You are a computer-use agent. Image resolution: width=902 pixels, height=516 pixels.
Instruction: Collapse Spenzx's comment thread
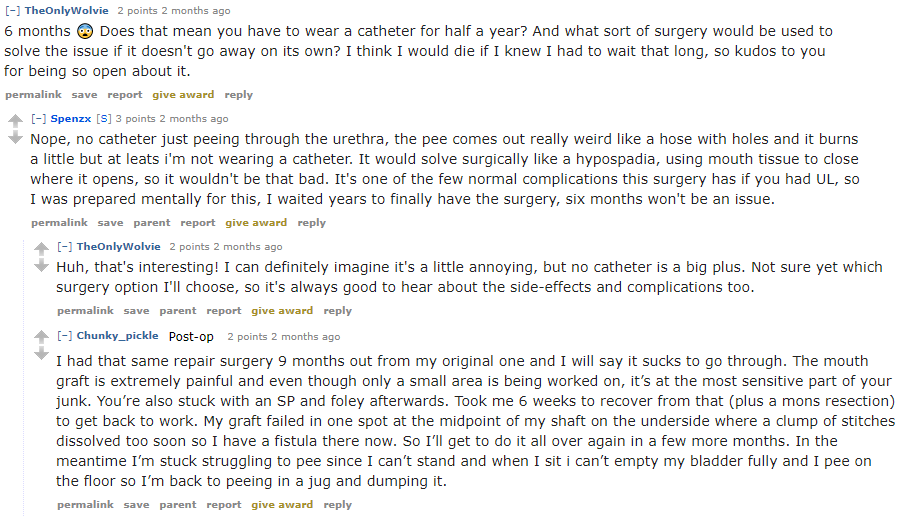click(x=38, y=119)
